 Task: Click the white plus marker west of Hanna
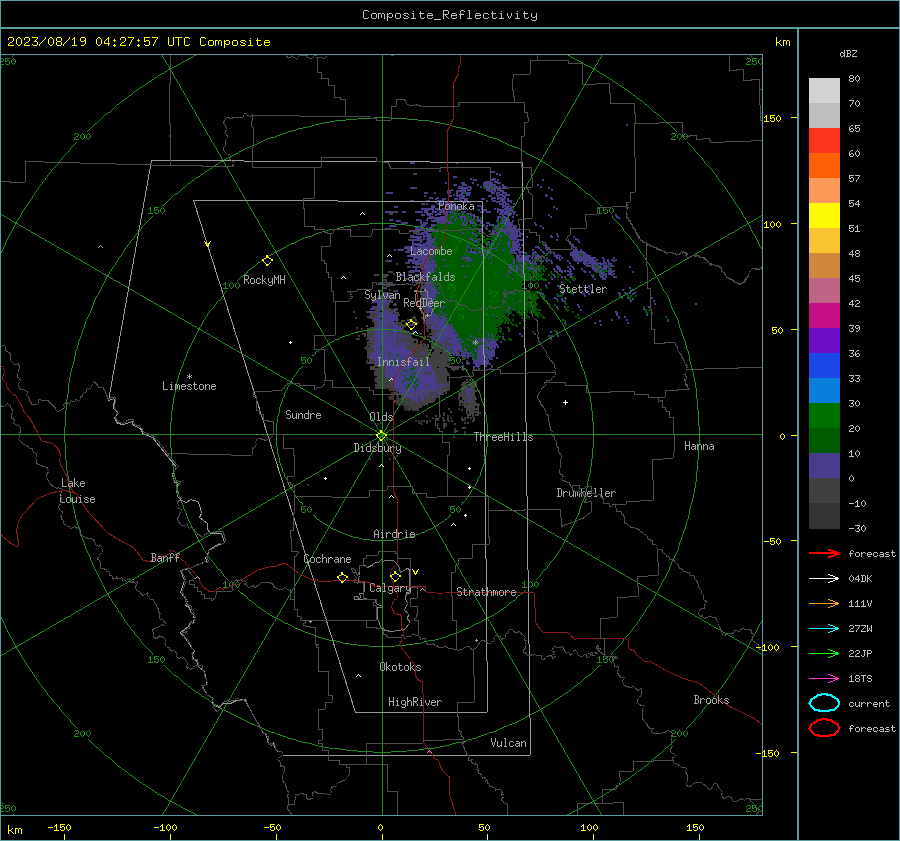pos(565,402)
